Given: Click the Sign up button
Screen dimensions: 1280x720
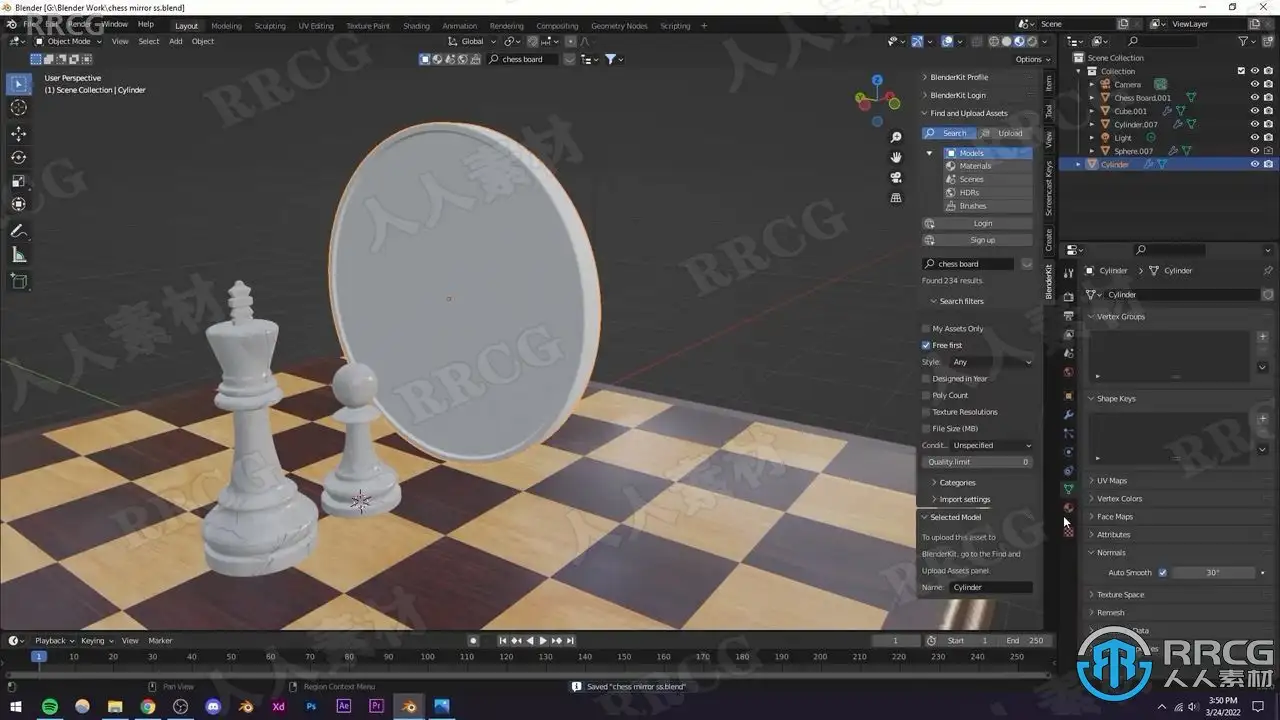Looking at the screenshot, I should click(x=977, y=240).
